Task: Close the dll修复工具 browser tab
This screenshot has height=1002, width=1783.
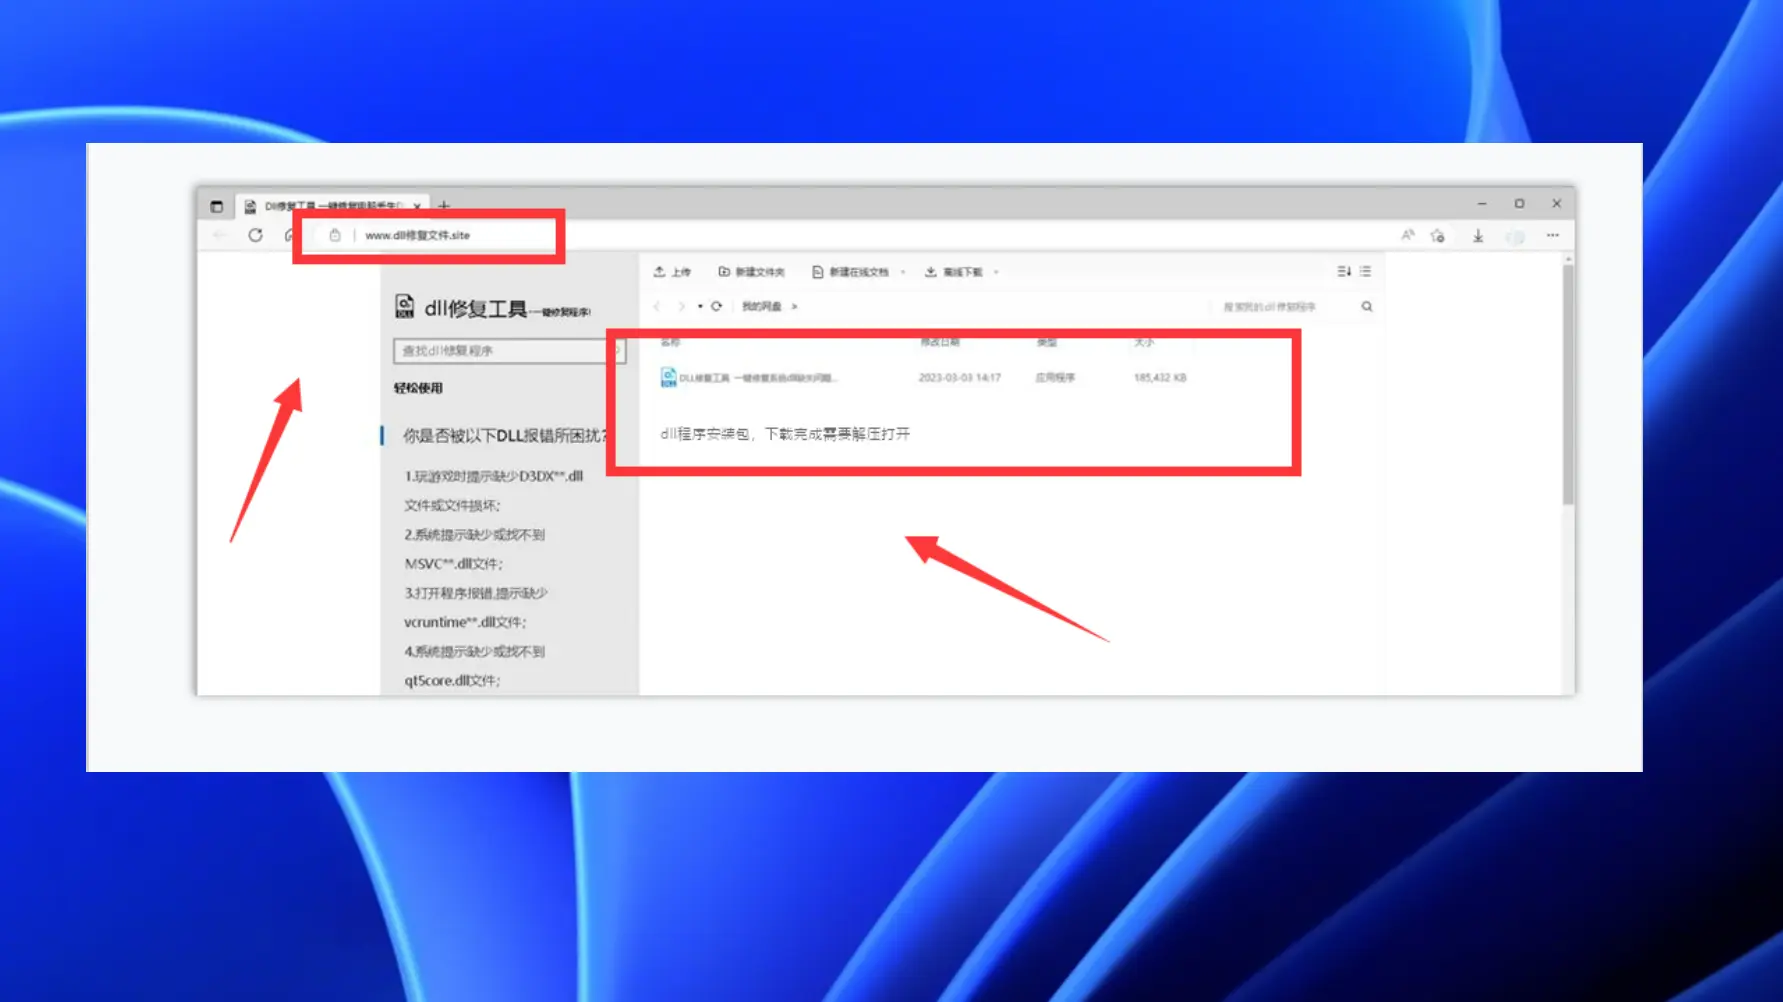Action: click(x=417, y=206)
